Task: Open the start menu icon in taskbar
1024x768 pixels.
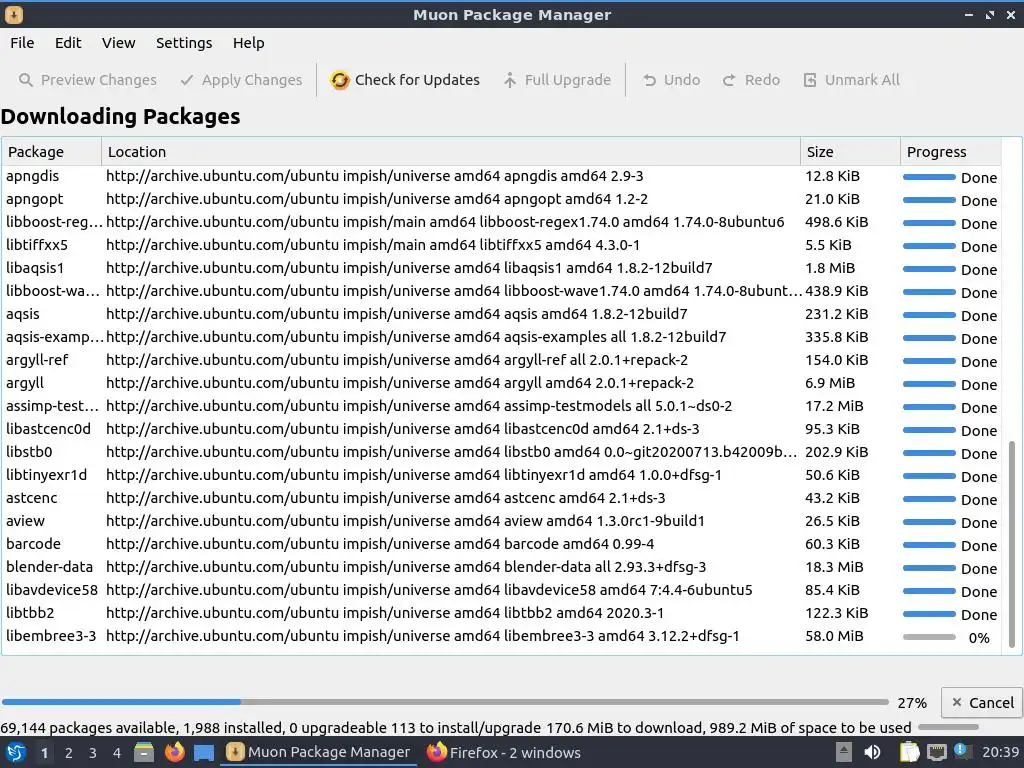Action: coord(15,752)
